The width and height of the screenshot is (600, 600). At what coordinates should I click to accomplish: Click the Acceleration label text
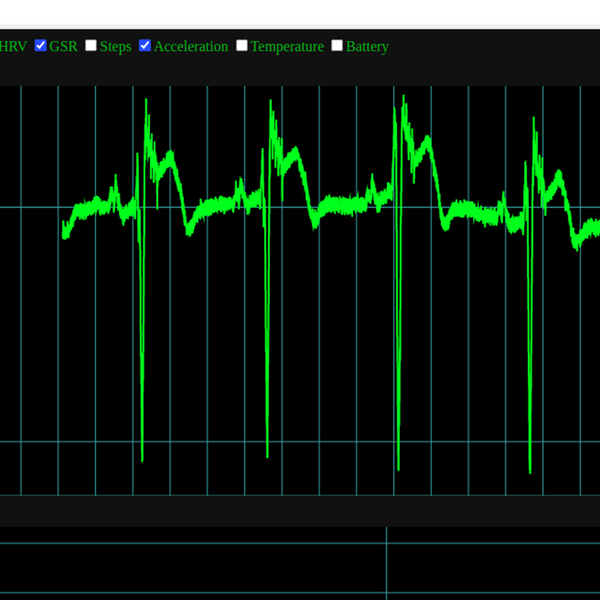pyautogui.click(x=190, y=46)
